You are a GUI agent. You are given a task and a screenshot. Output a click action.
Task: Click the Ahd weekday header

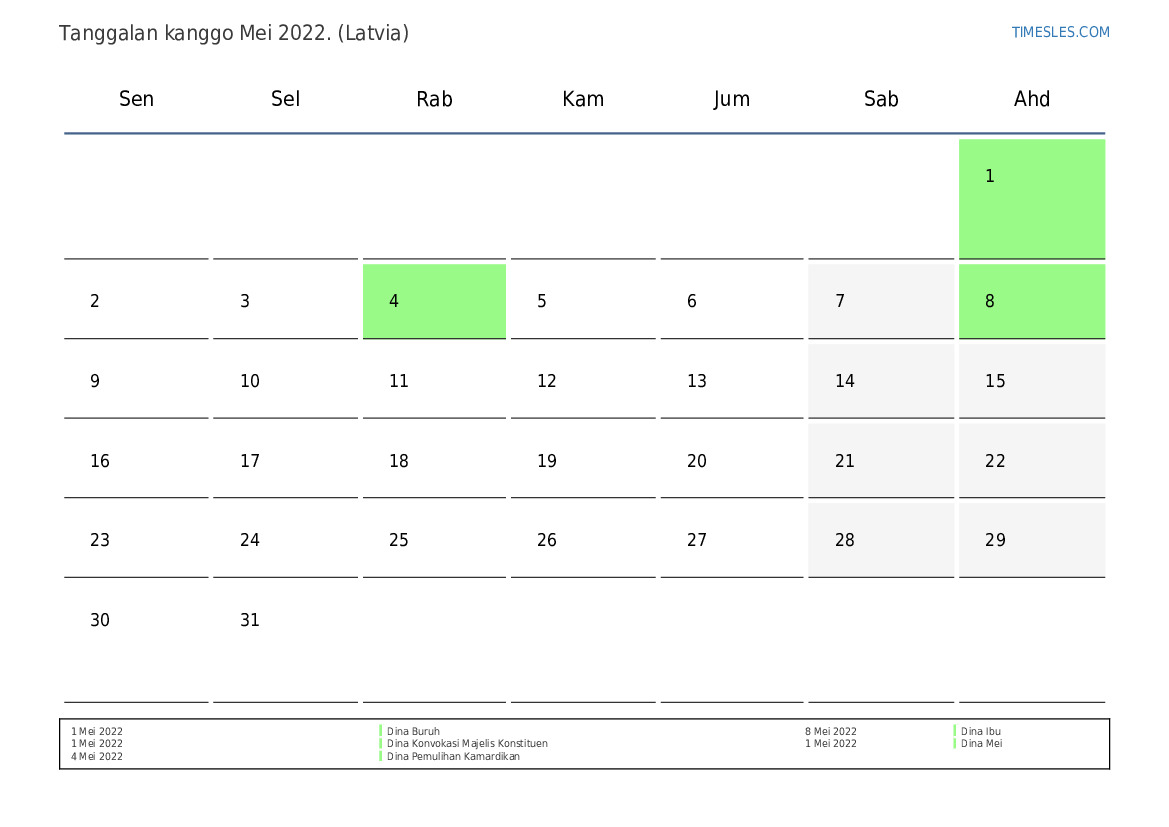(1031, 99)
